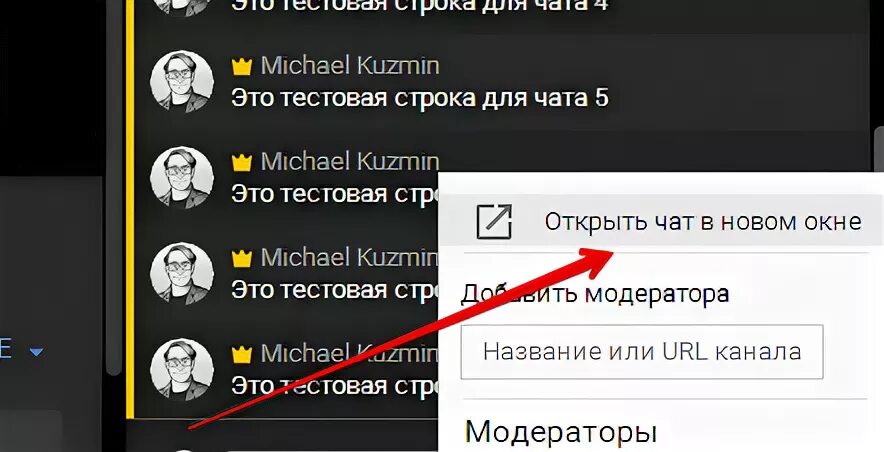Click the "Модераторы" section heading
Image resolution: width=884 pixels, height=452 pixels.
point(561,433)
